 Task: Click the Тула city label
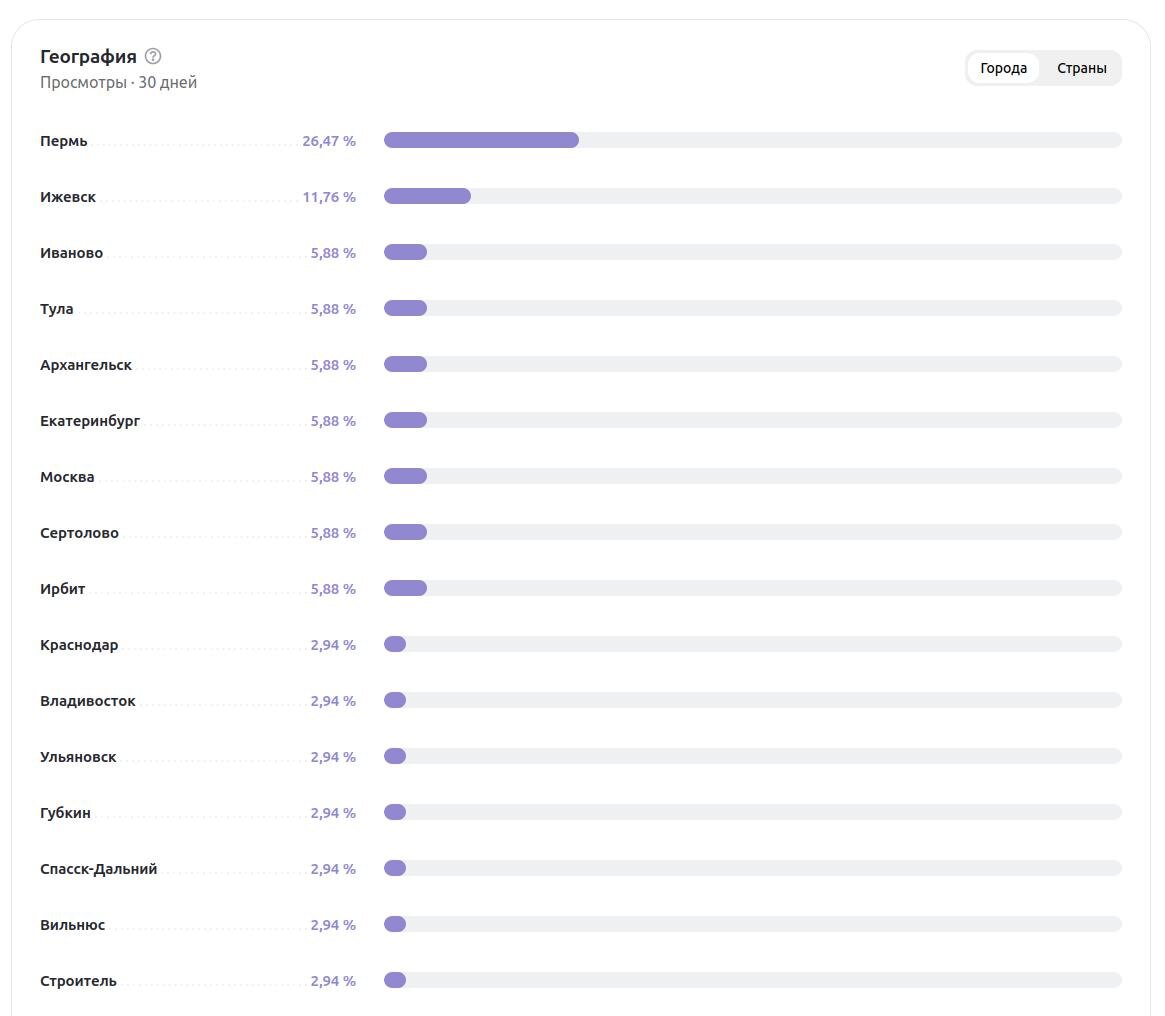(x=56, y=309)
